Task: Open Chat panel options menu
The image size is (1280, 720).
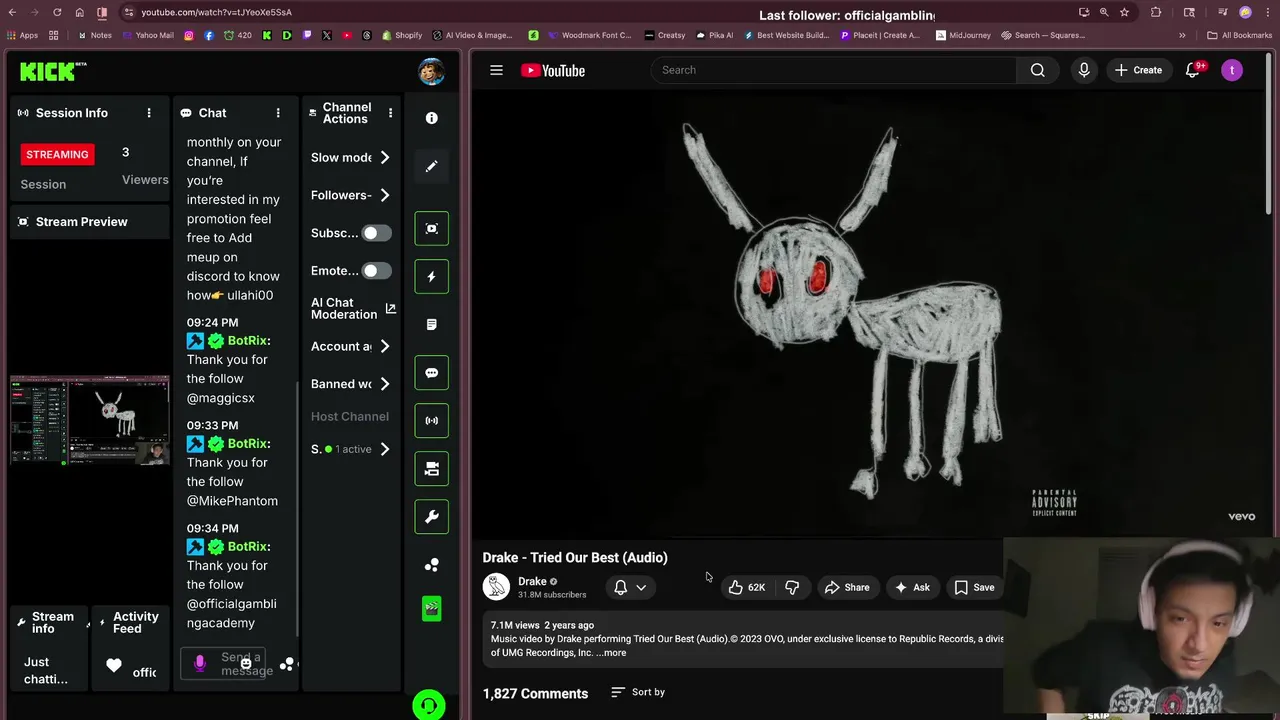Action: pyautogui.click(x=278, y=113)
